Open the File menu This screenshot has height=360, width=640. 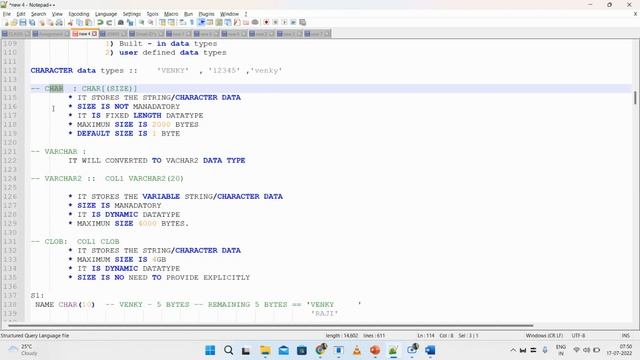click(x=7, y=14)
